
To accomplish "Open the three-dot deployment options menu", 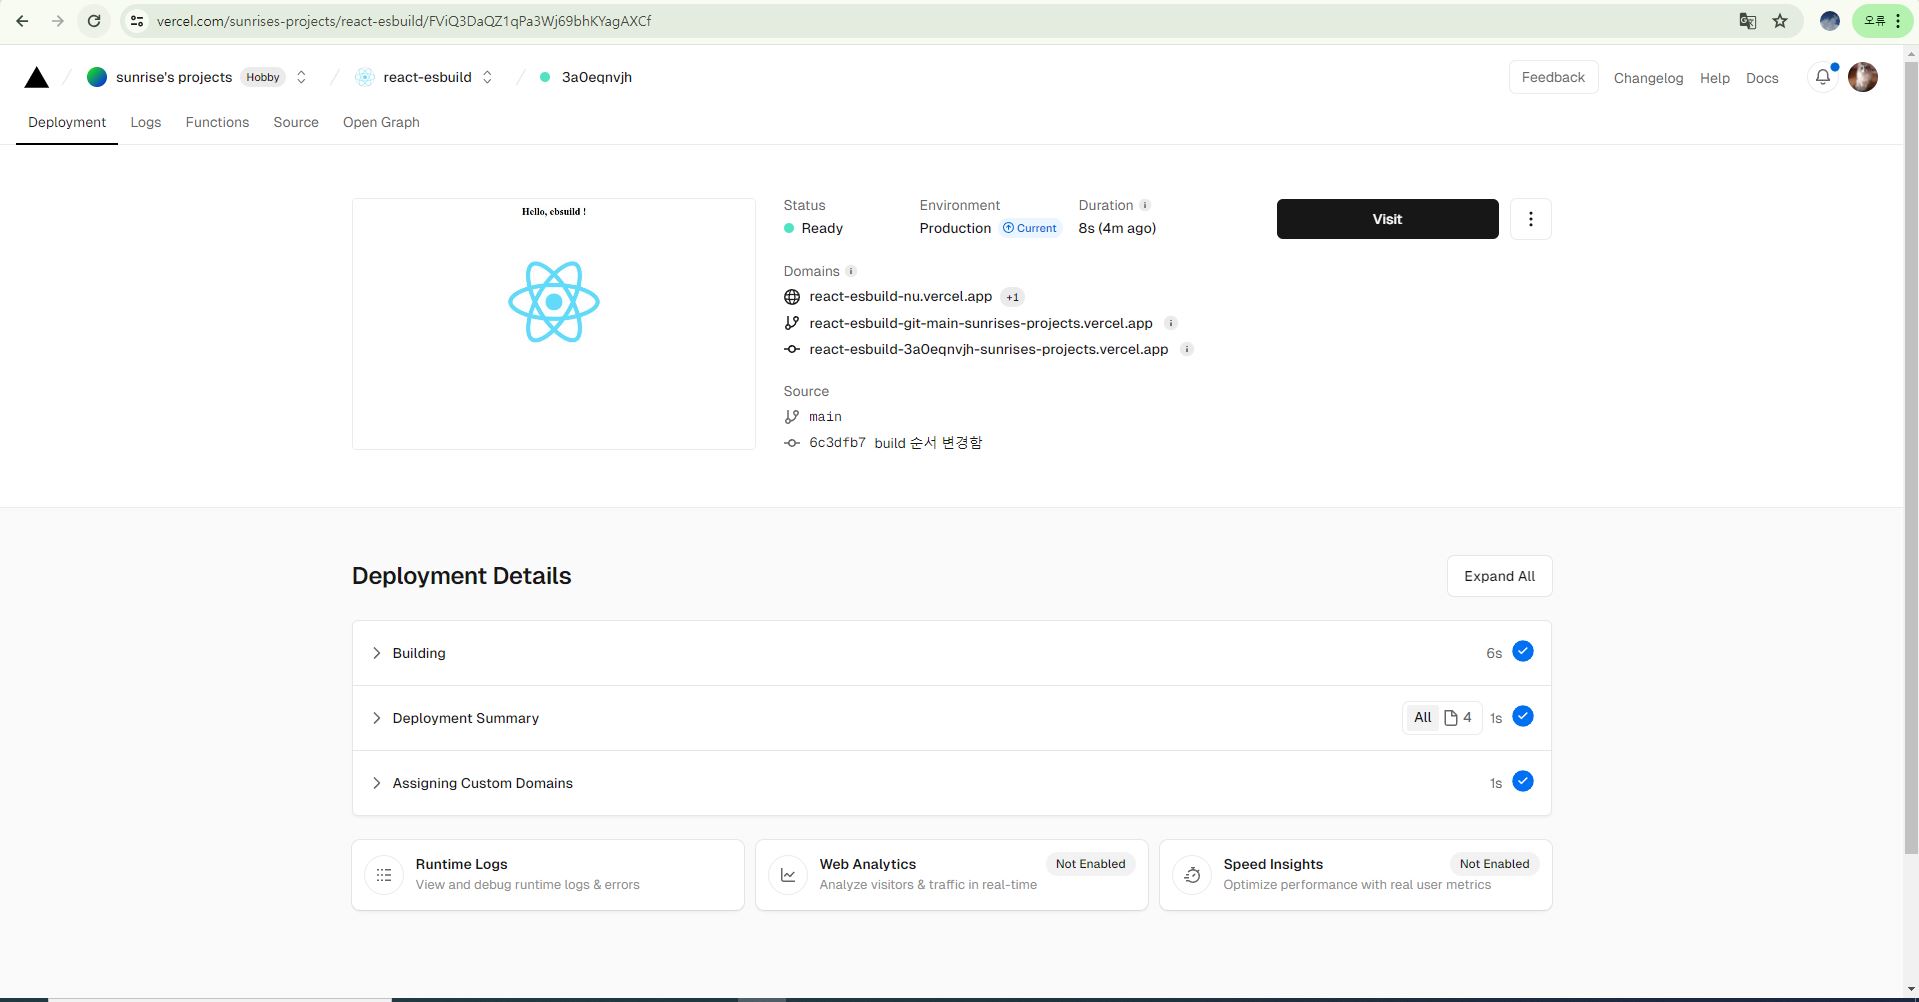I will tap(1530, 219).
